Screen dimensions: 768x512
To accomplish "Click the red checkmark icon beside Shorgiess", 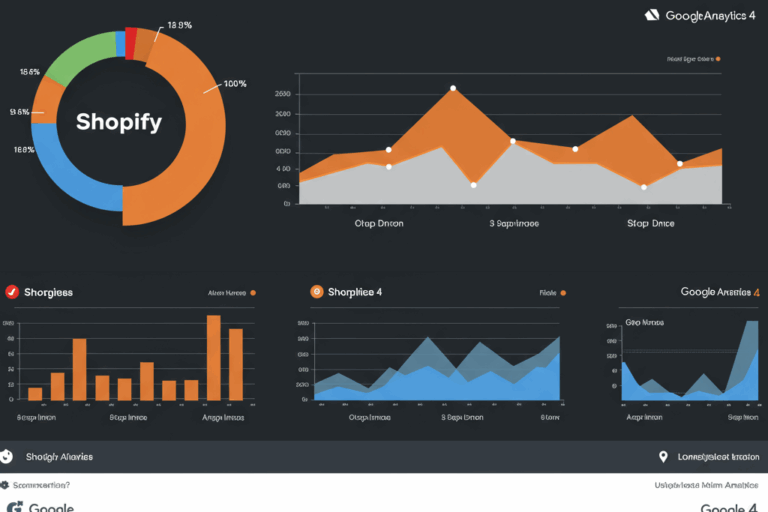I will pos(12,292).
